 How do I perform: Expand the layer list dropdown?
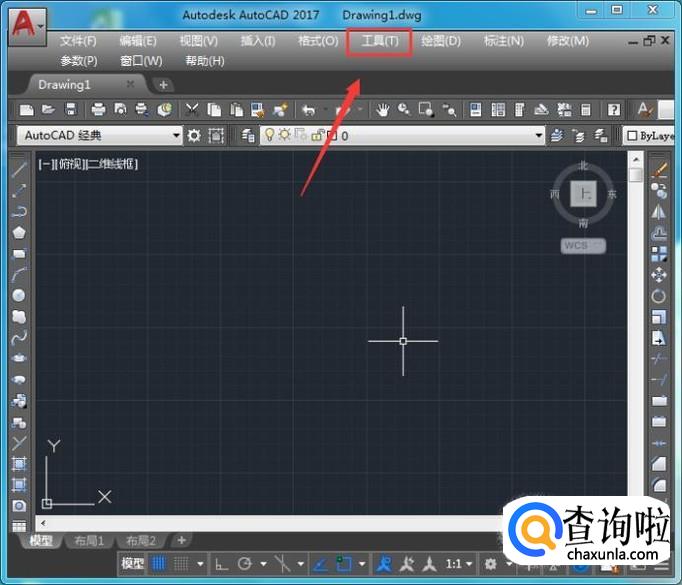pyautogui.click(x=538, y=136)
